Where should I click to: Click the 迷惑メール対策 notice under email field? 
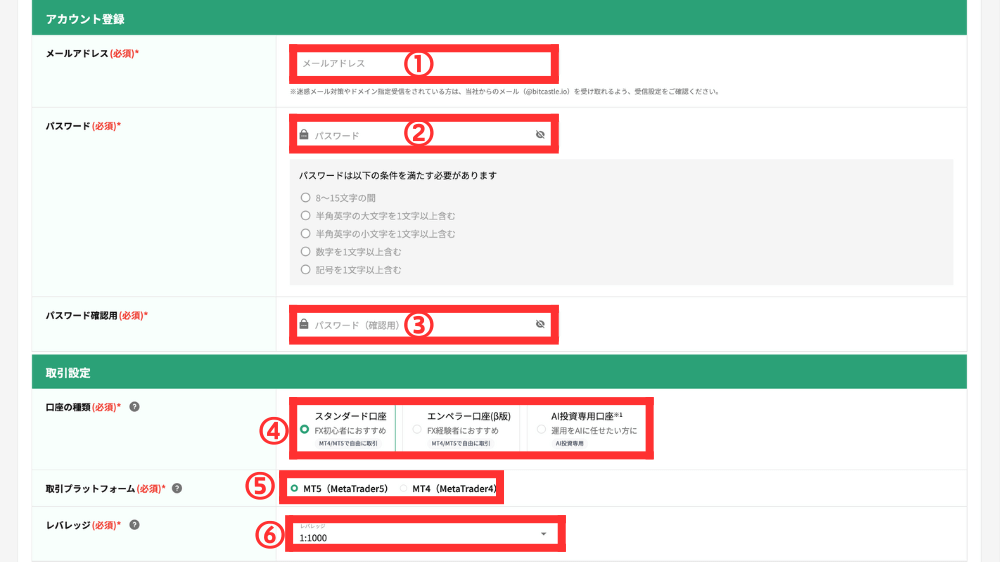click(505, 92)
